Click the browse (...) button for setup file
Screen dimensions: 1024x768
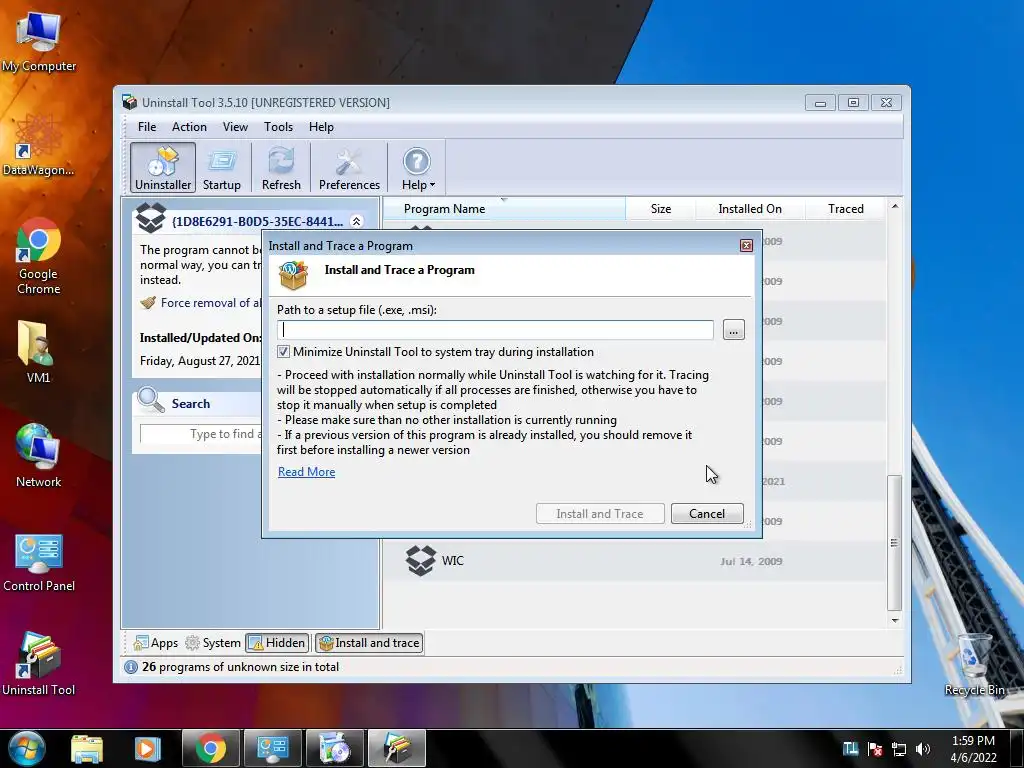coord(733,330)
